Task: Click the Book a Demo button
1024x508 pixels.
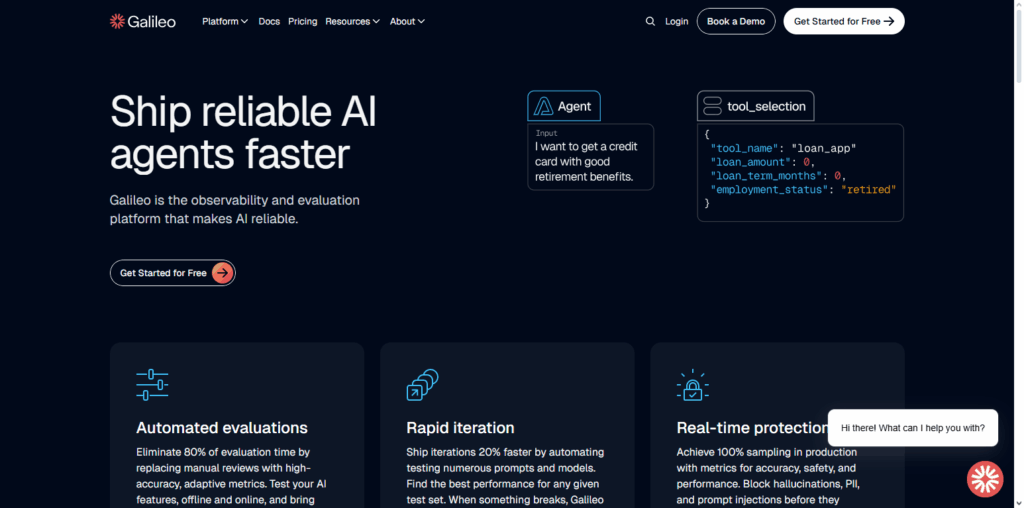Action: 736,22
